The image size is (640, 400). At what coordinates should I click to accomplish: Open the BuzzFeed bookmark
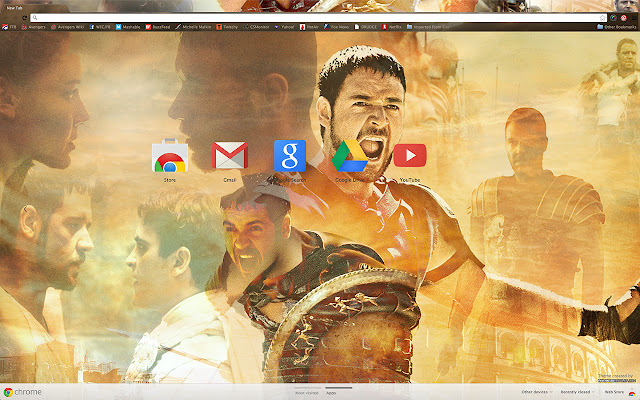(158, 27)
